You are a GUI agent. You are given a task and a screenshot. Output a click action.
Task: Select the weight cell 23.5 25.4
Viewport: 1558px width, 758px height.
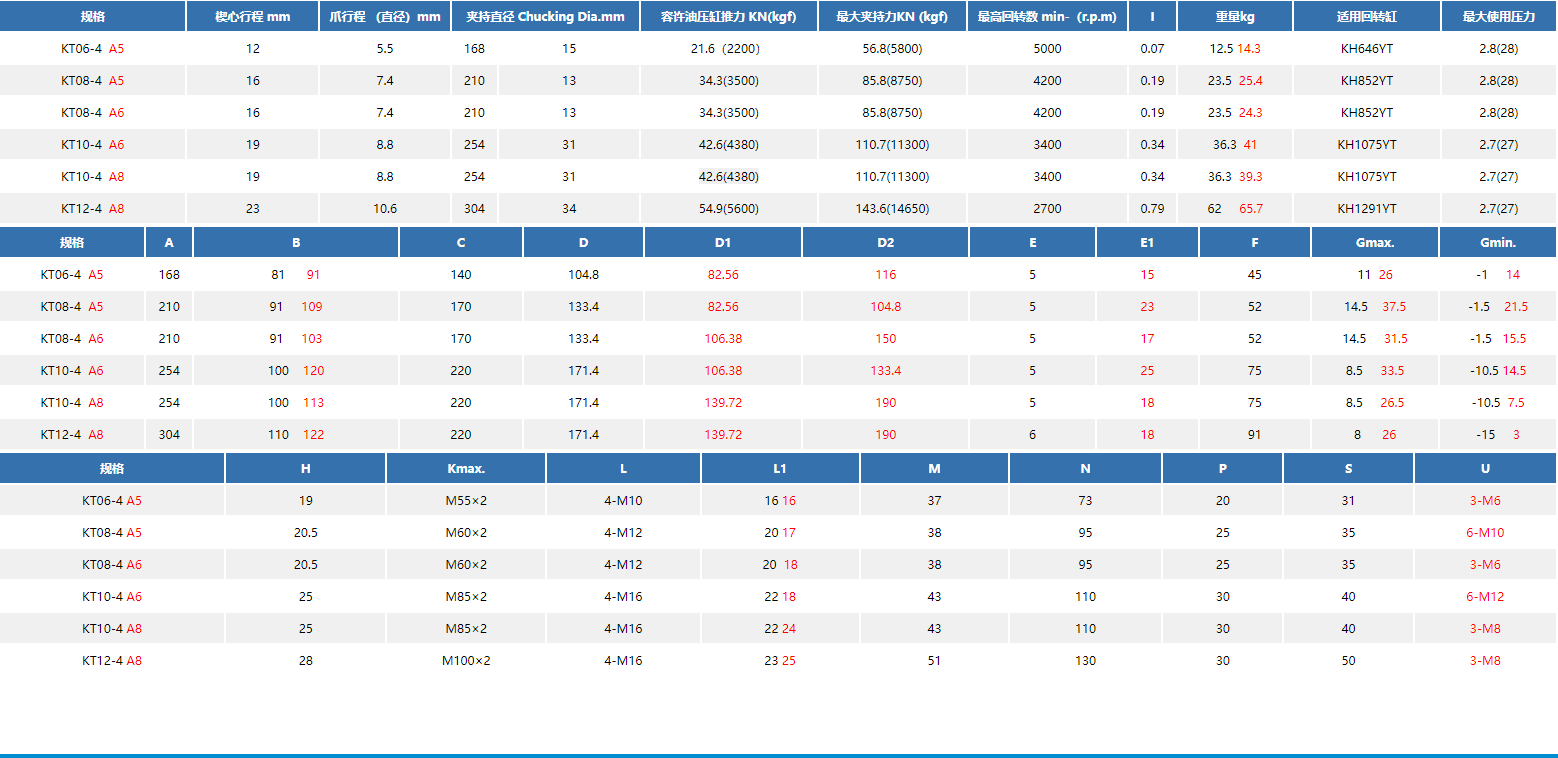point(1235,80)
